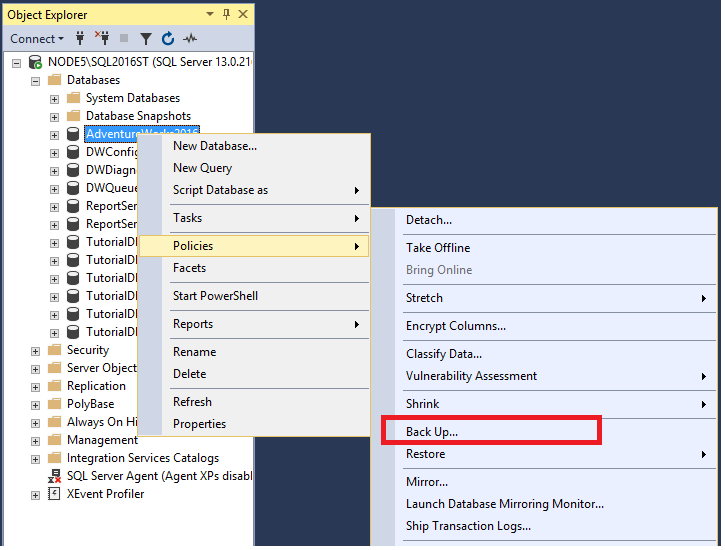The width and height of the screenshot is (725, 550).
Task: Open the Activity Monitor pulse icon
Action: pyautogui.click(x=190, y=38)
